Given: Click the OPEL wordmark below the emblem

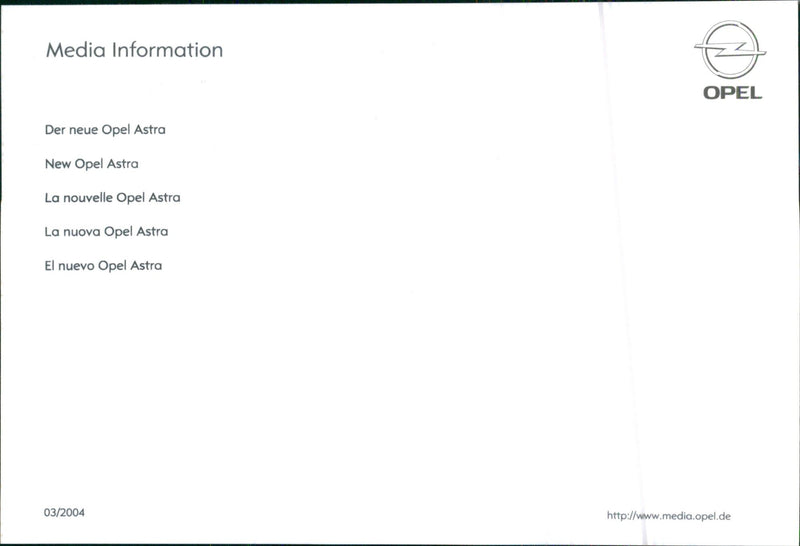Looking at the screenshot, I should pos(732,93).
